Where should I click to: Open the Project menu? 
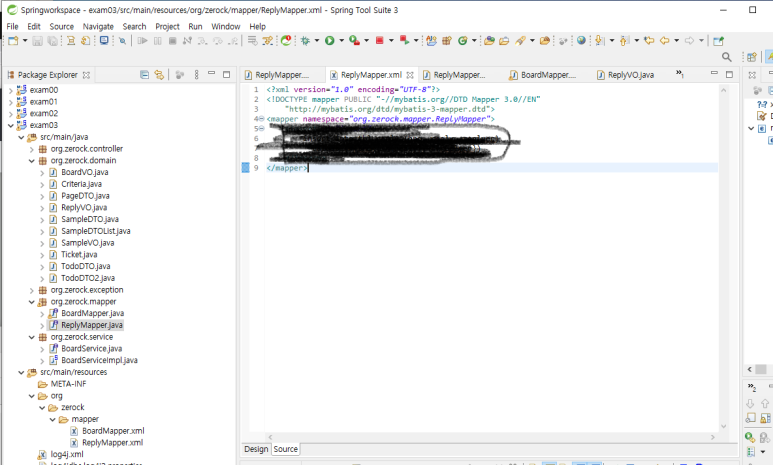pyautogui.click(x=167, y=27)
